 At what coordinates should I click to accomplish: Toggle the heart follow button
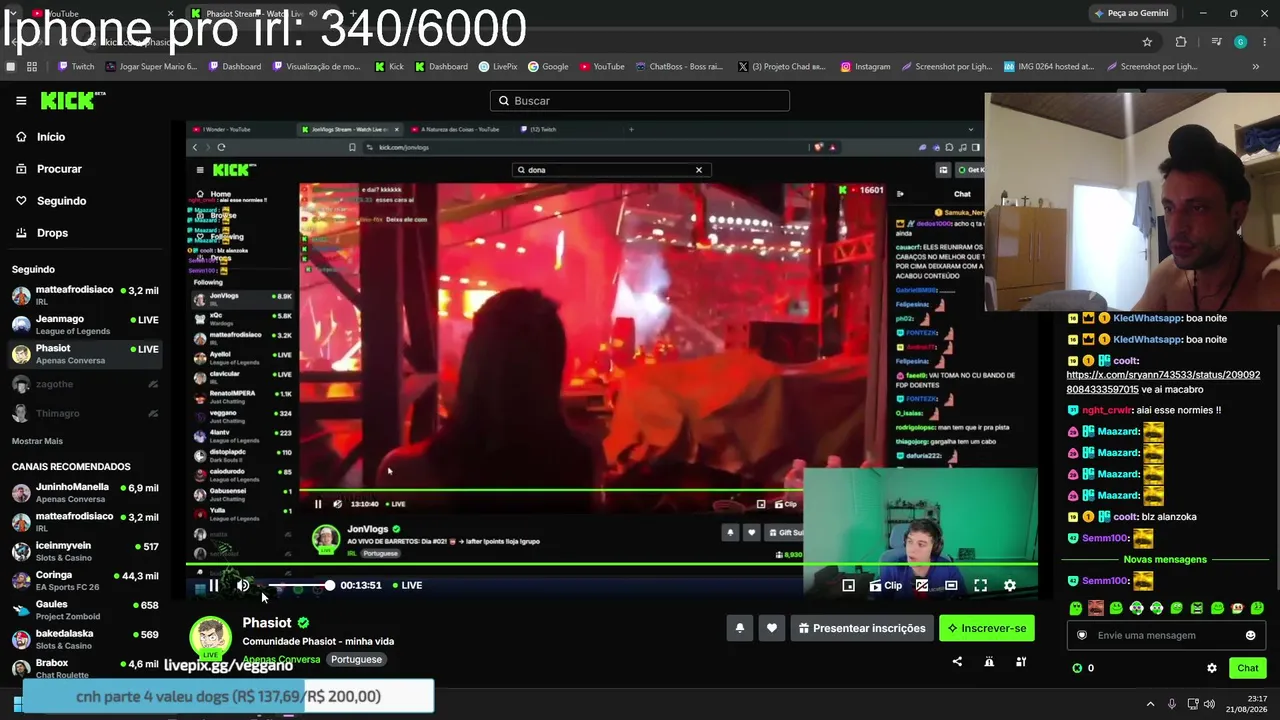coord(771,628)
